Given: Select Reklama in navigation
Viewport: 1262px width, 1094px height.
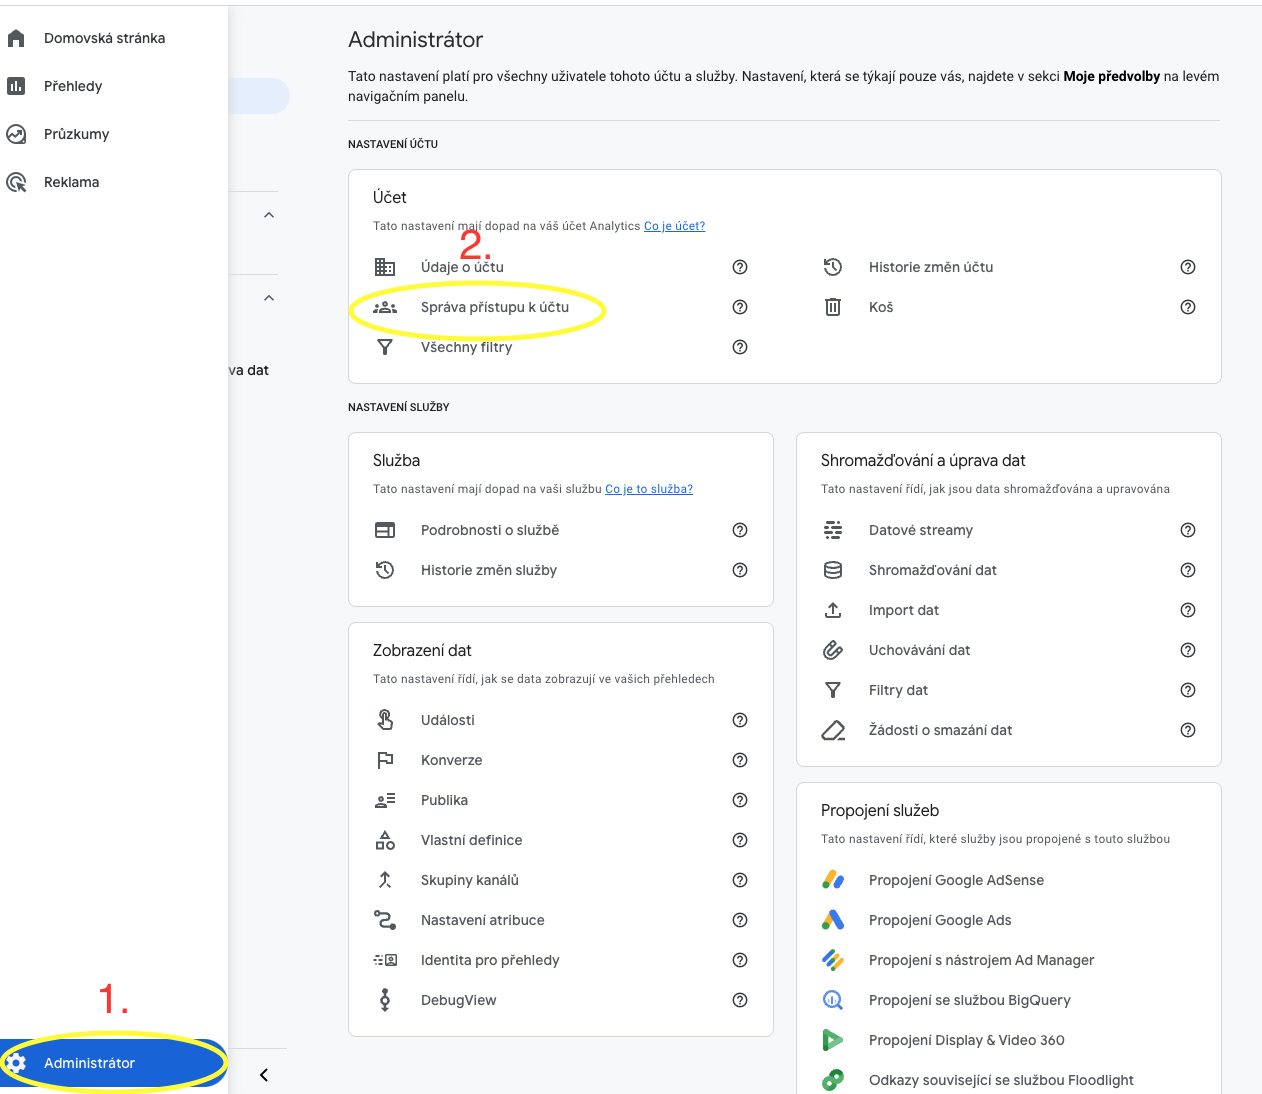Looking at the screenshot, I should tap(72, 182).
